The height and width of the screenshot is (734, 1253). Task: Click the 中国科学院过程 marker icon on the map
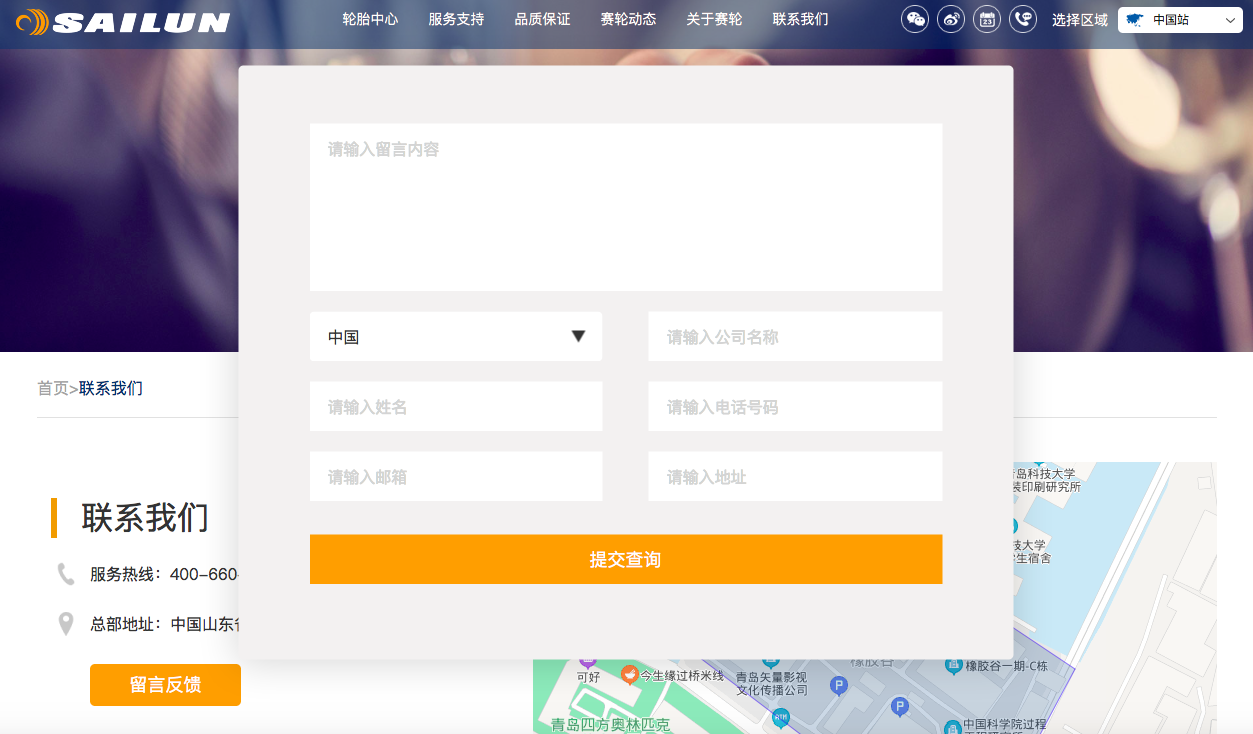click(951, 726)
